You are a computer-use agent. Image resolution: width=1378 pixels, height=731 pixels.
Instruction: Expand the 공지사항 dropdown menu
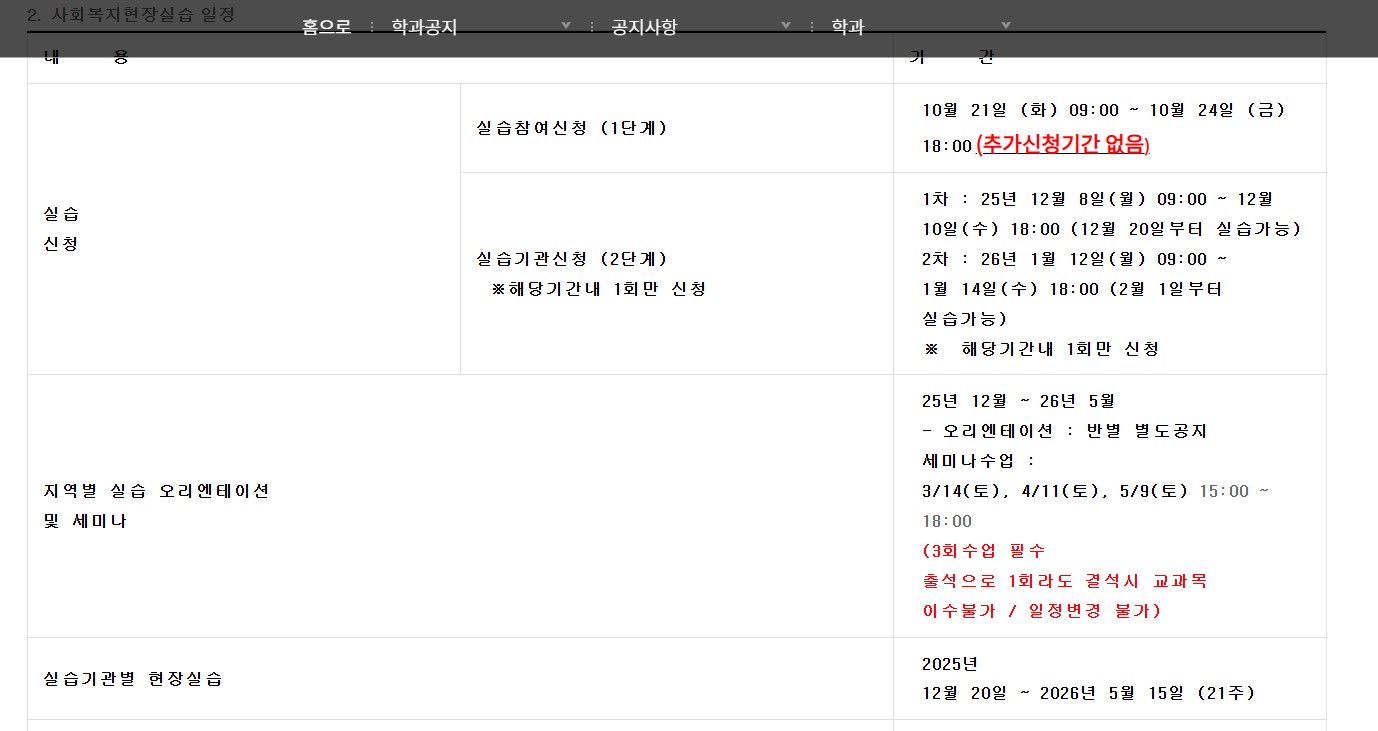[702, 28]
